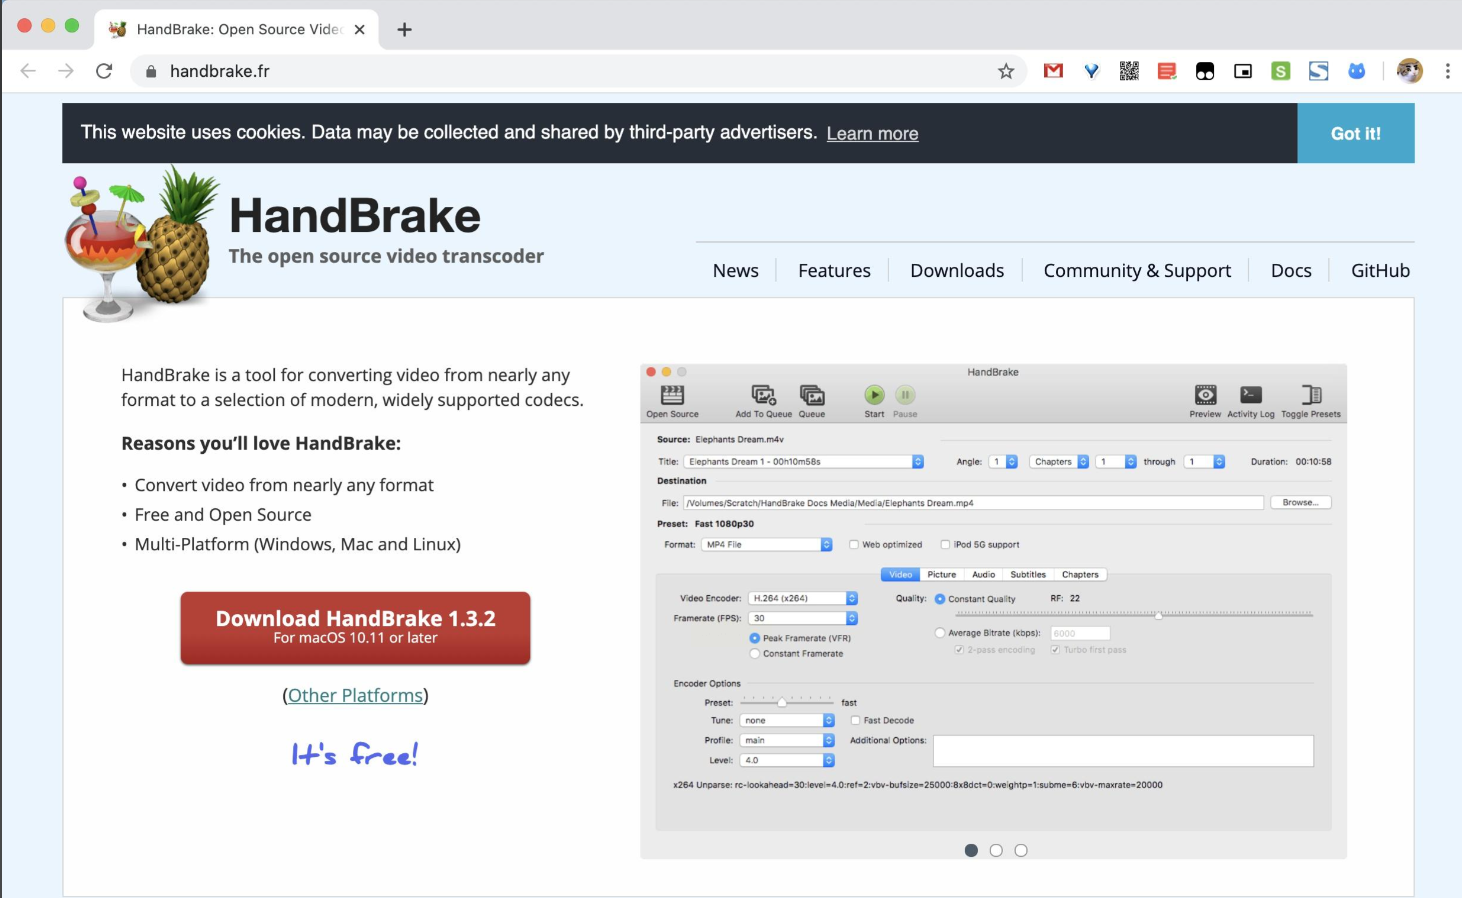Screen dimensions: 1462x898
Task: Toggle the Web optimized checkbox
Action: click(854, 545)
